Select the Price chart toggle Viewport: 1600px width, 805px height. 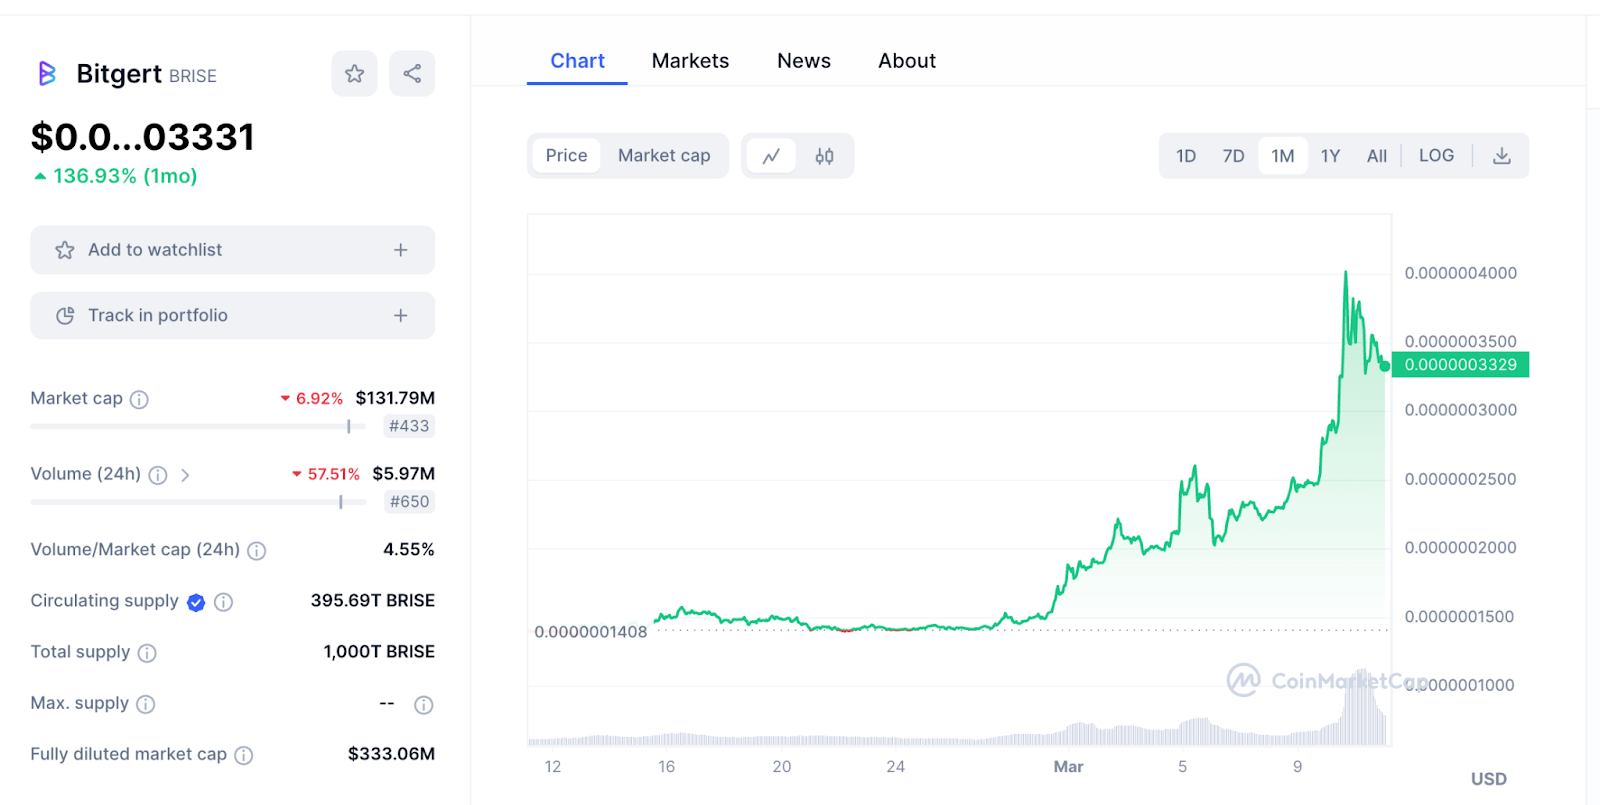tap(566, 156)
